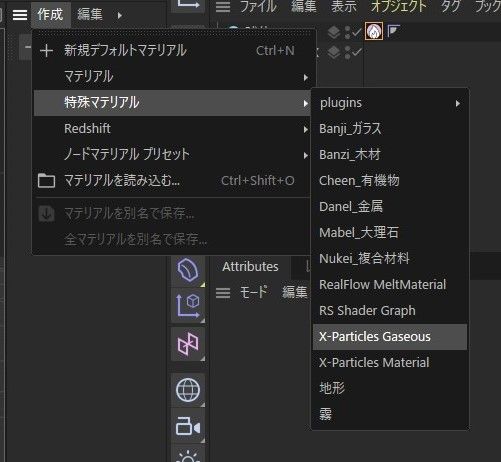Click the bend deformer toolbar icon
Screen dimensions: 501x462
188,270
